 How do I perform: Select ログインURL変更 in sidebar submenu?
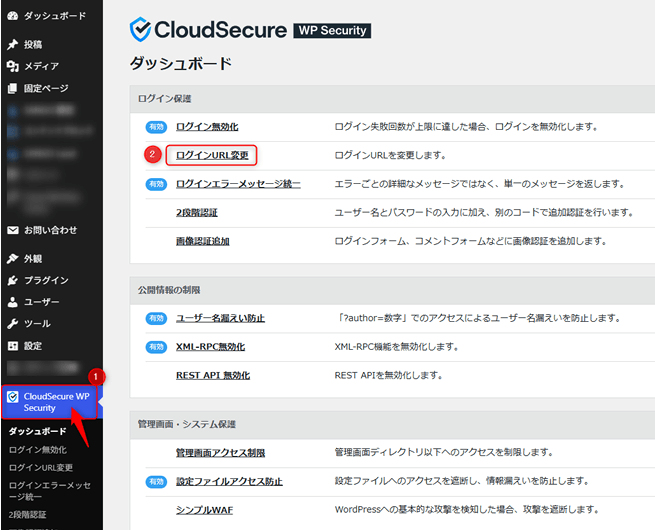point(41,467)
